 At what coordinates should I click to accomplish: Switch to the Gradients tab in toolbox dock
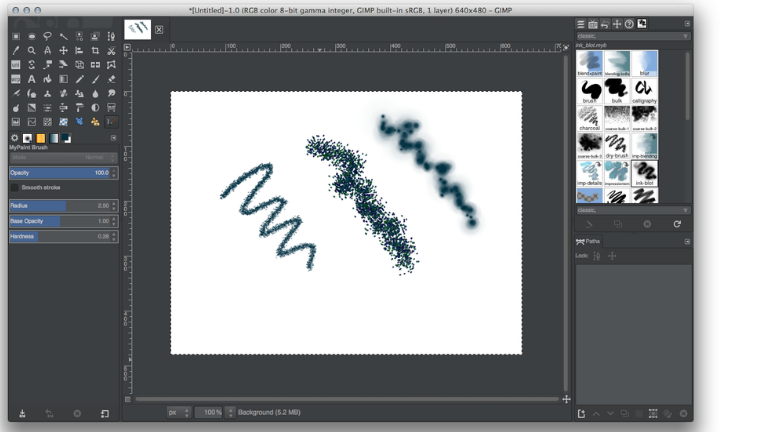(x=53, y=138)
